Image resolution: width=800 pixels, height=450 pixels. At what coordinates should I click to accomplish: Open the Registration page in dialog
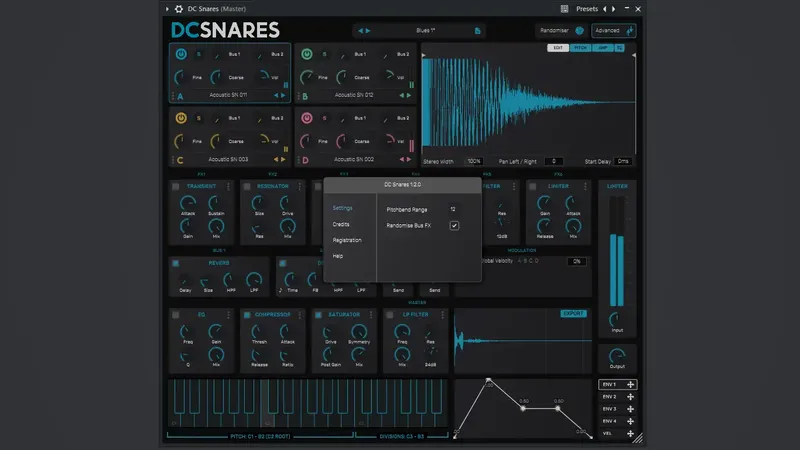[x=347, y=240]
